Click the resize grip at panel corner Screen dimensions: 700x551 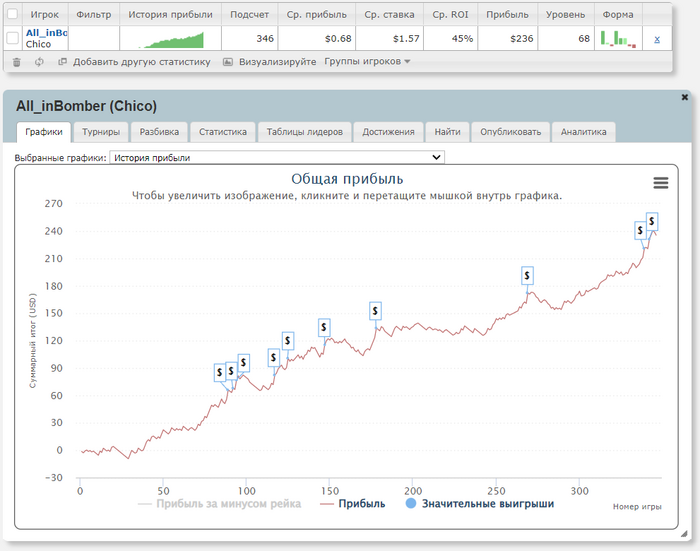(x=683, y=534)
